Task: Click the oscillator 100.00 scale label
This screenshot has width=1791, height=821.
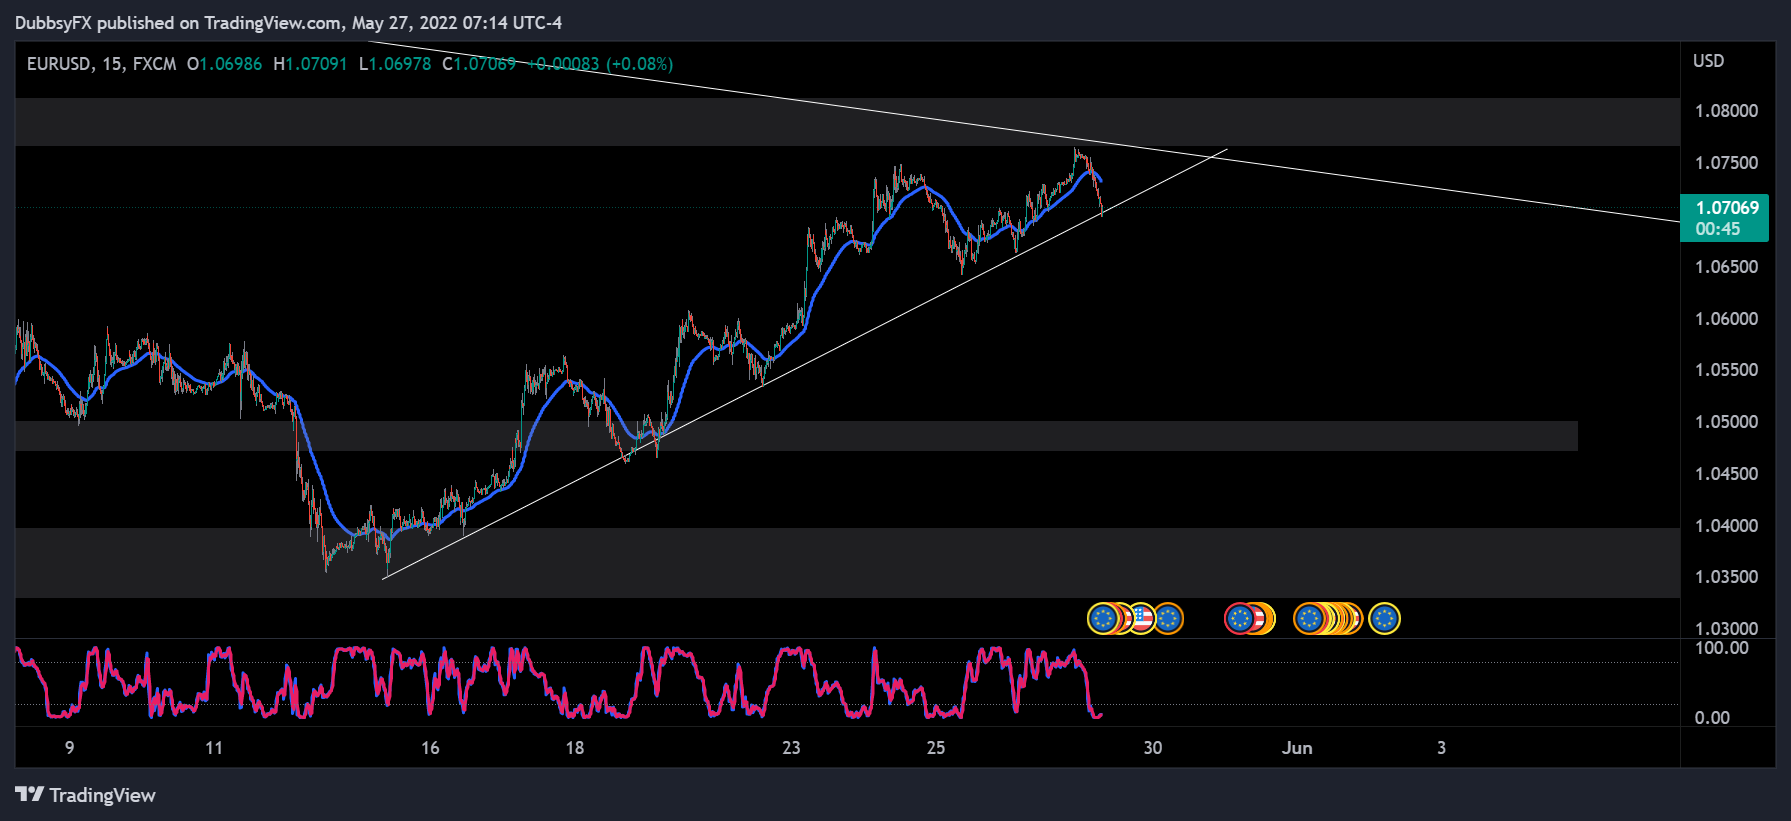Action: point(1722,648)
